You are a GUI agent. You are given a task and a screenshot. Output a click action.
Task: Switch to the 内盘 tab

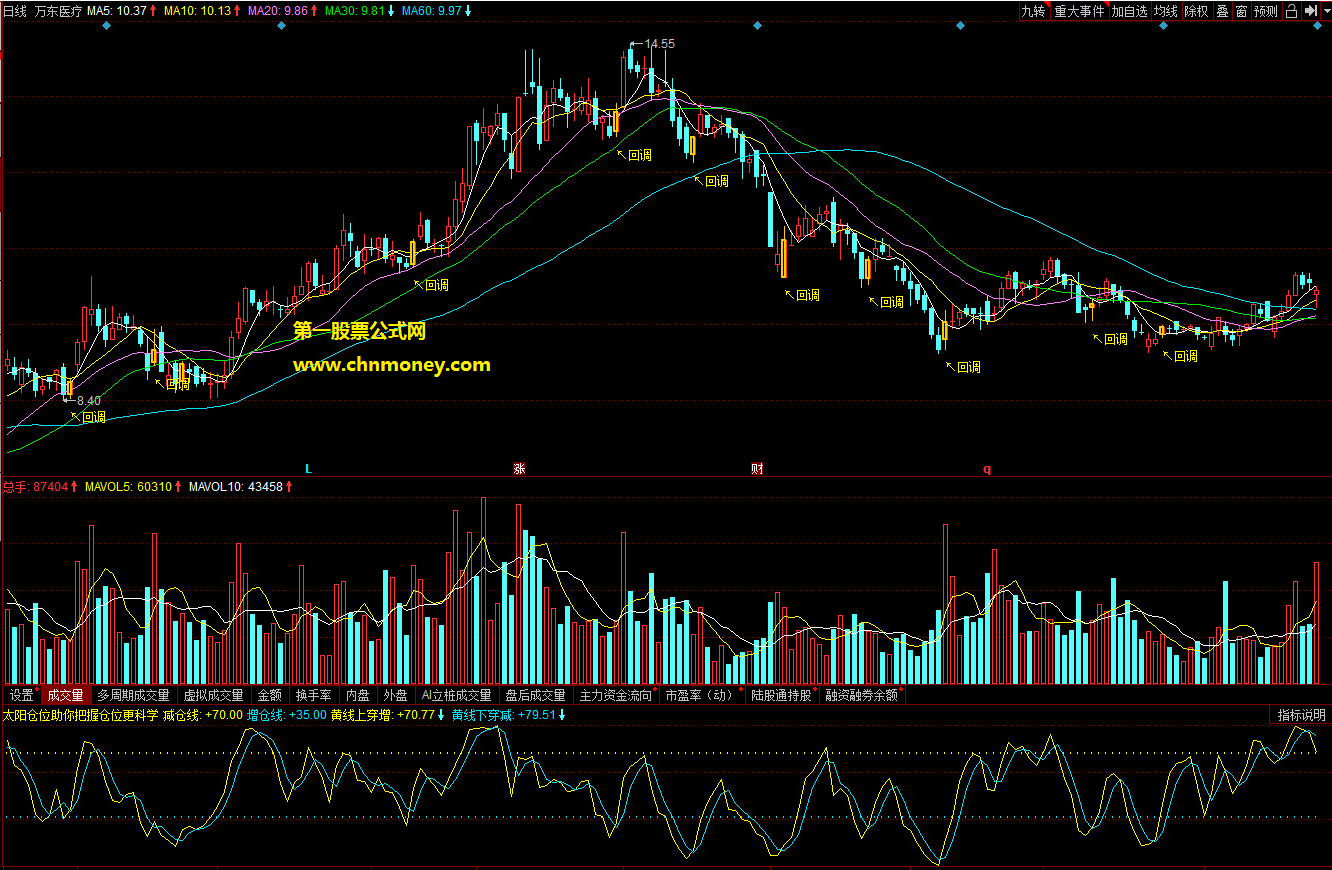coord(357,695)
